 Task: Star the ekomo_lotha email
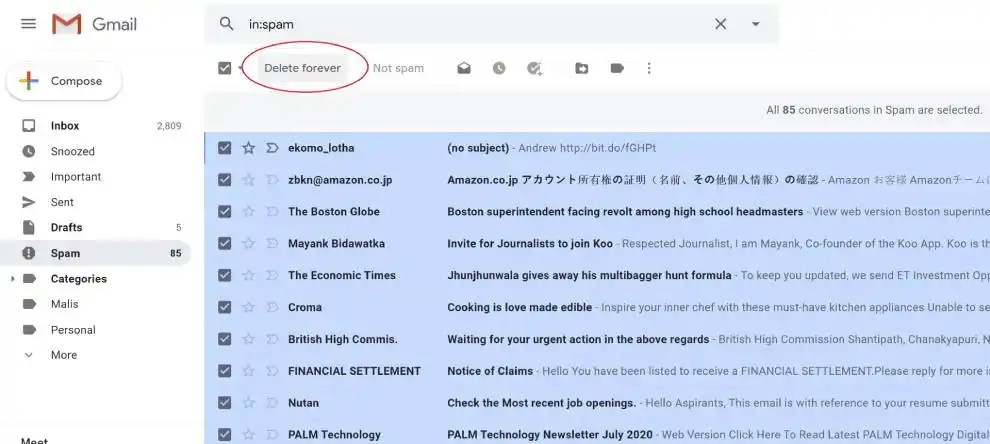249,148
